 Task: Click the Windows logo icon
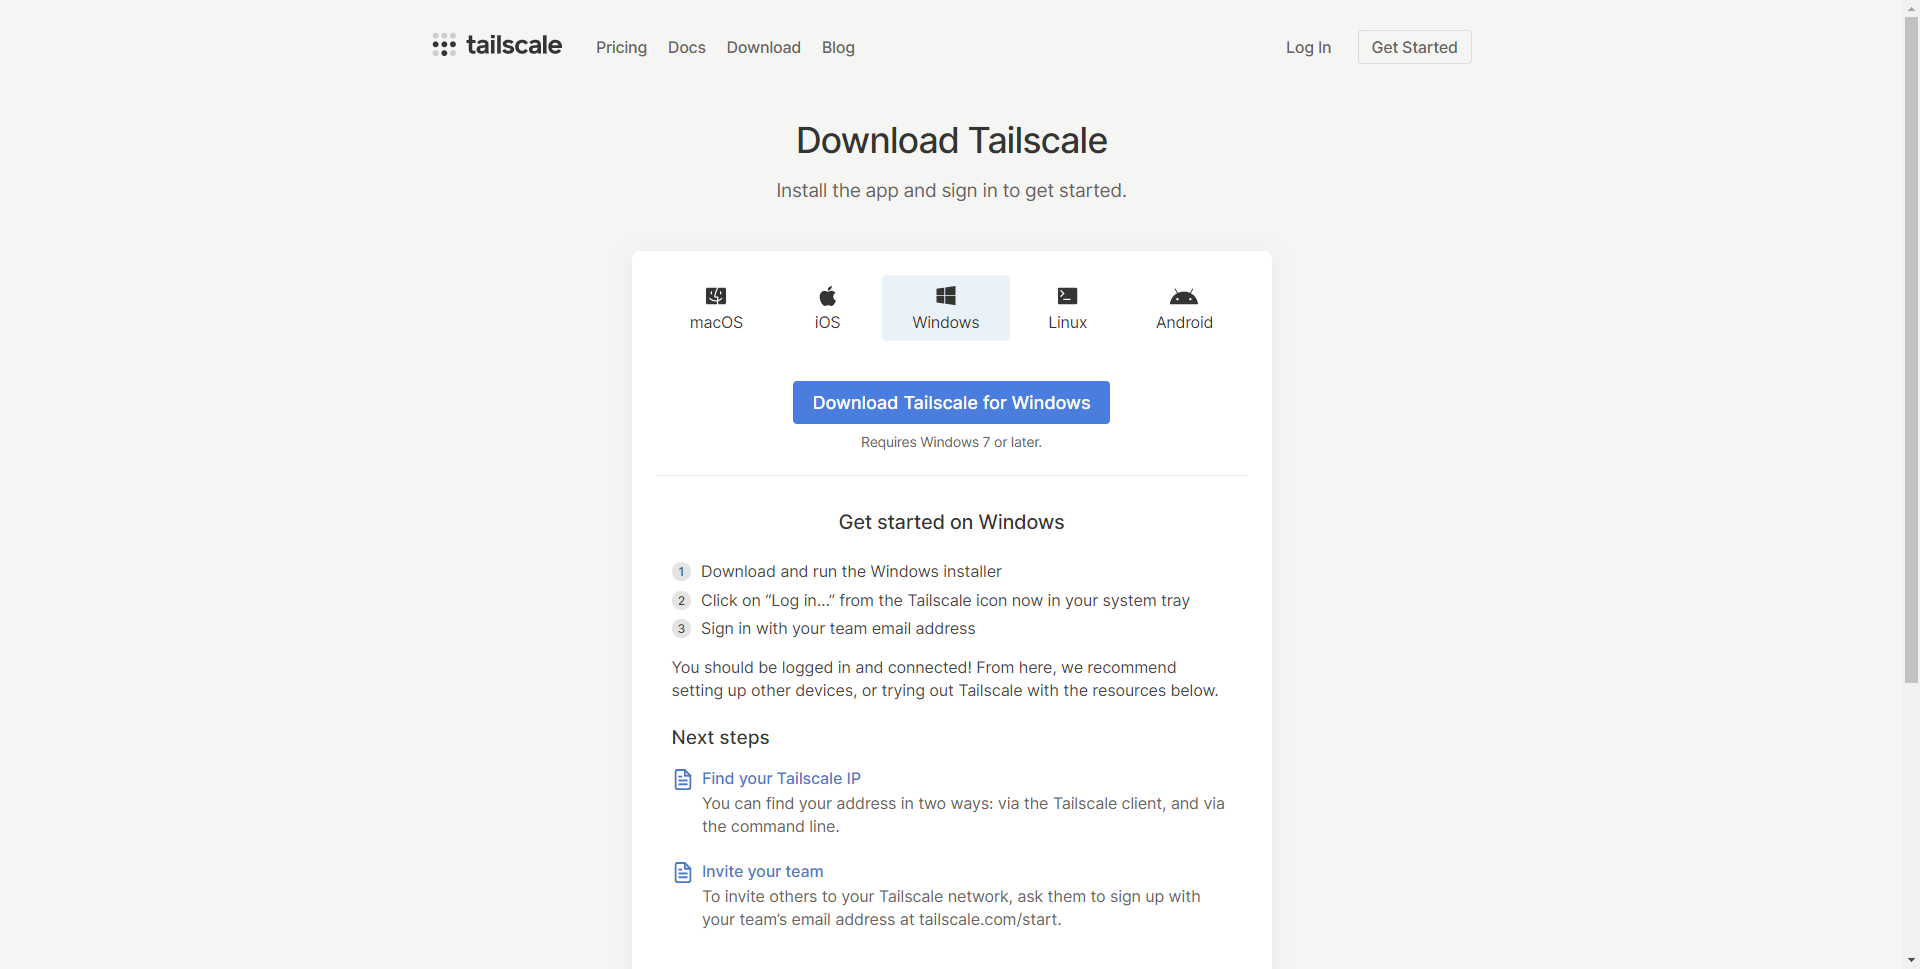[x=945, y=296]
